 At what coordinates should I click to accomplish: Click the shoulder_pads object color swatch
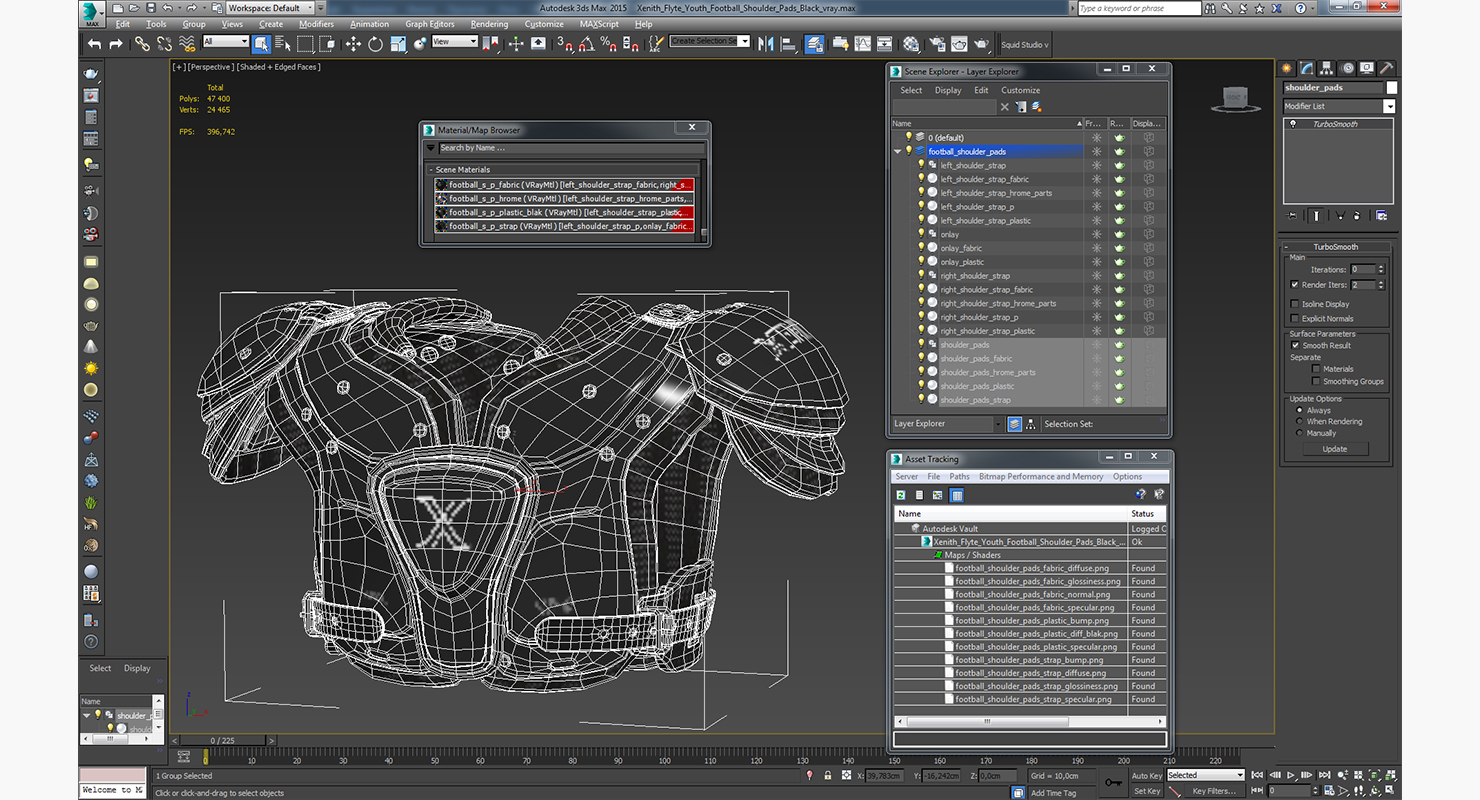(1391, 88)
